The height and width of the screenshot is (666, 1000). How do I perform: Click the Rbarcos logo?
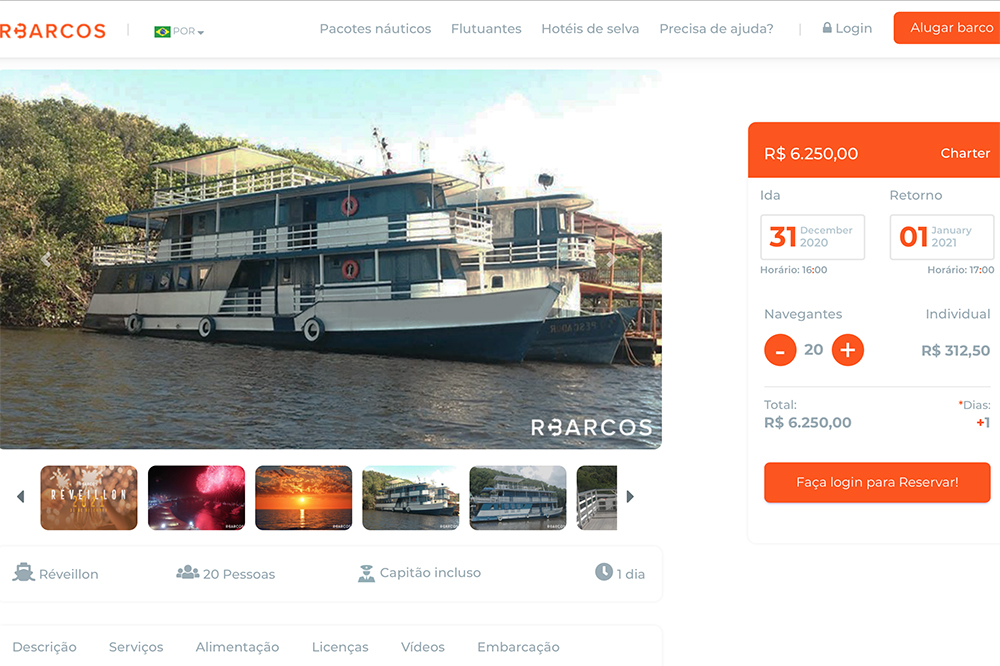point(53,31)
